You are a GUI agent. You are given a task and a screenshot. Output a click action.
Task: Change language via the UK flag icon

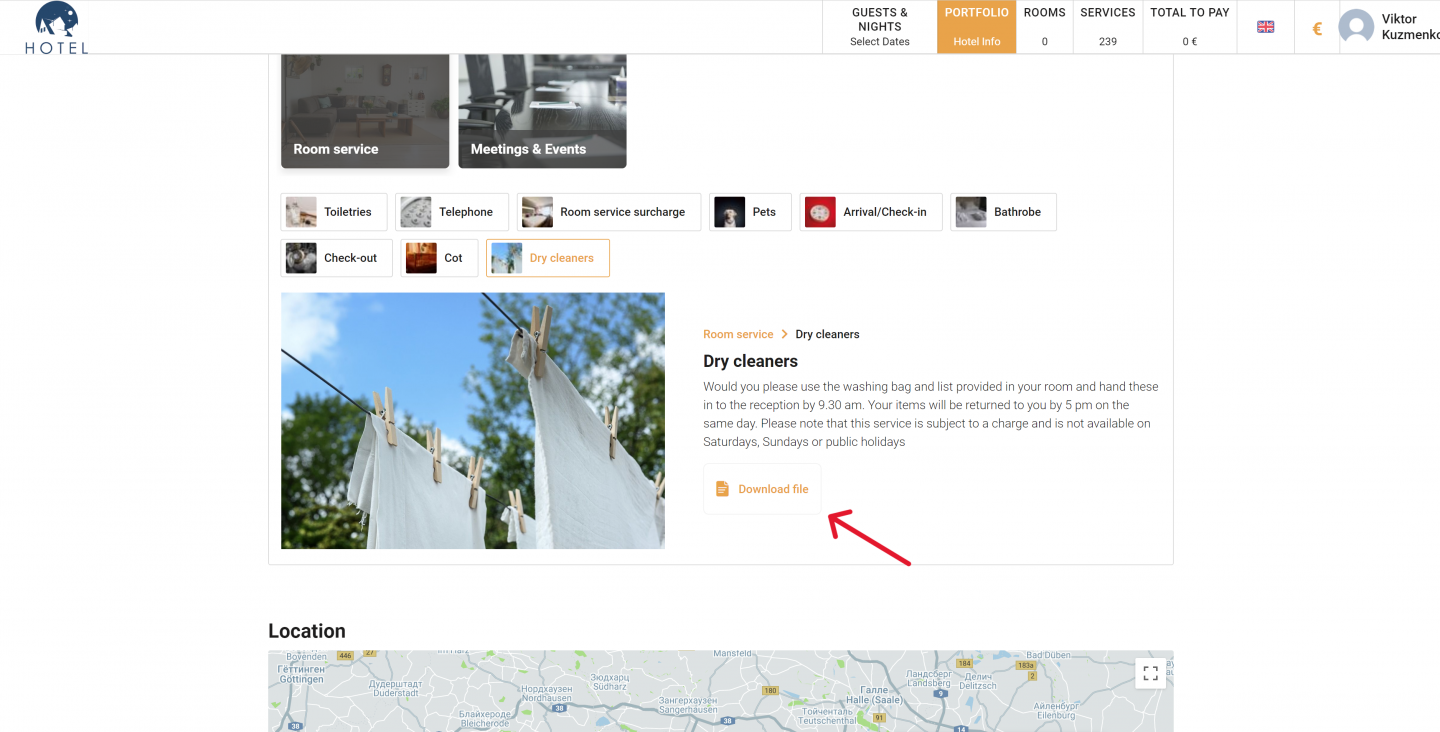click(1266, 27)
